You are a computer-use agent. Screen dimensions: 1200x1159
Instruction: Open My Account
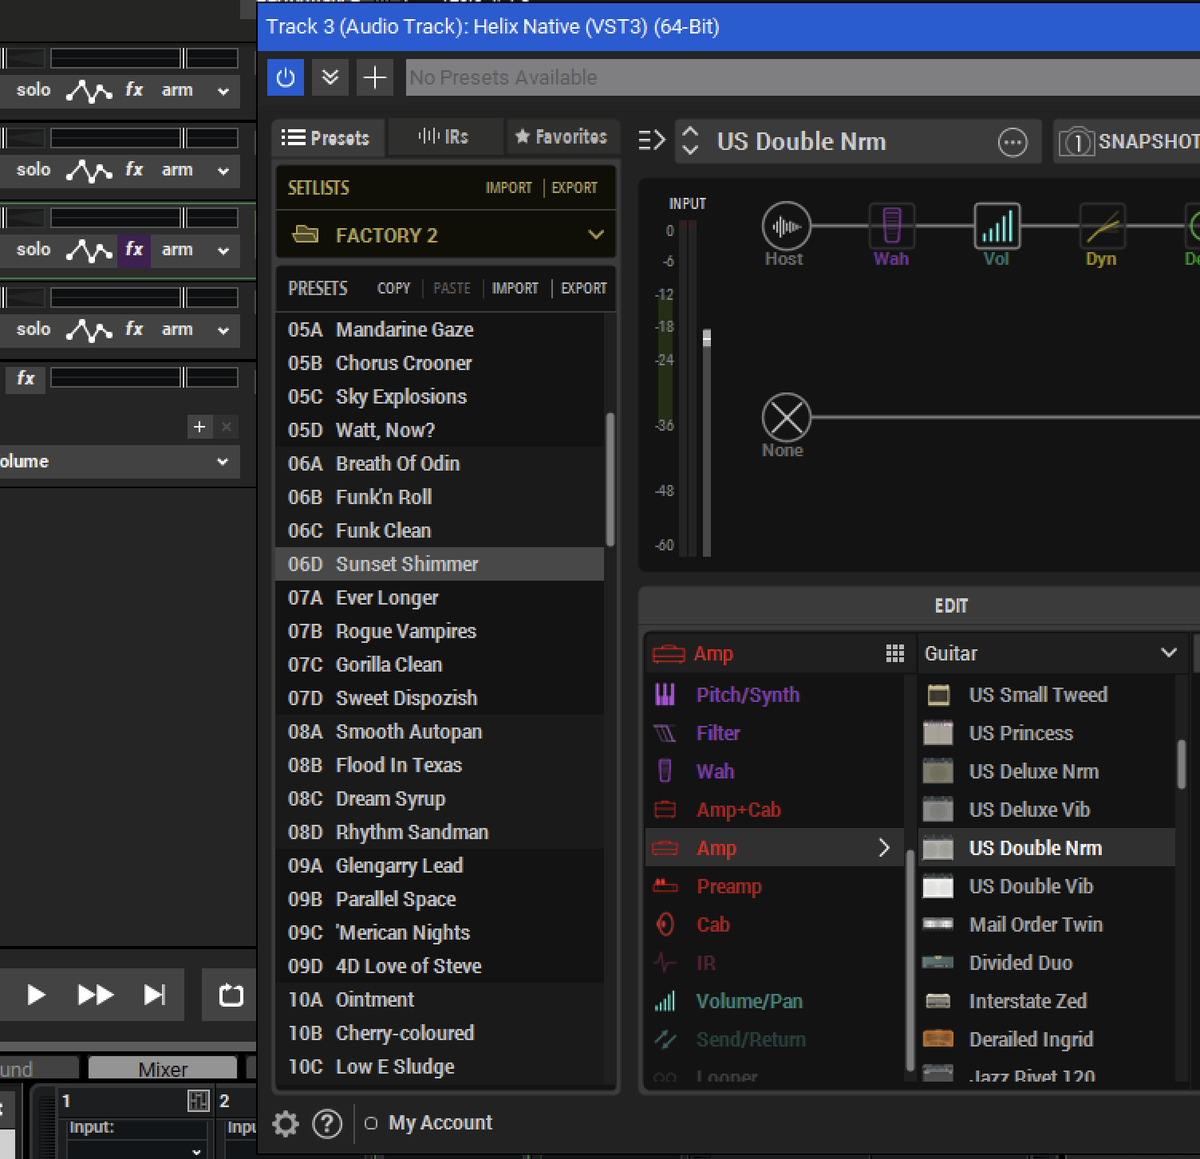(x=440, y=1123)
